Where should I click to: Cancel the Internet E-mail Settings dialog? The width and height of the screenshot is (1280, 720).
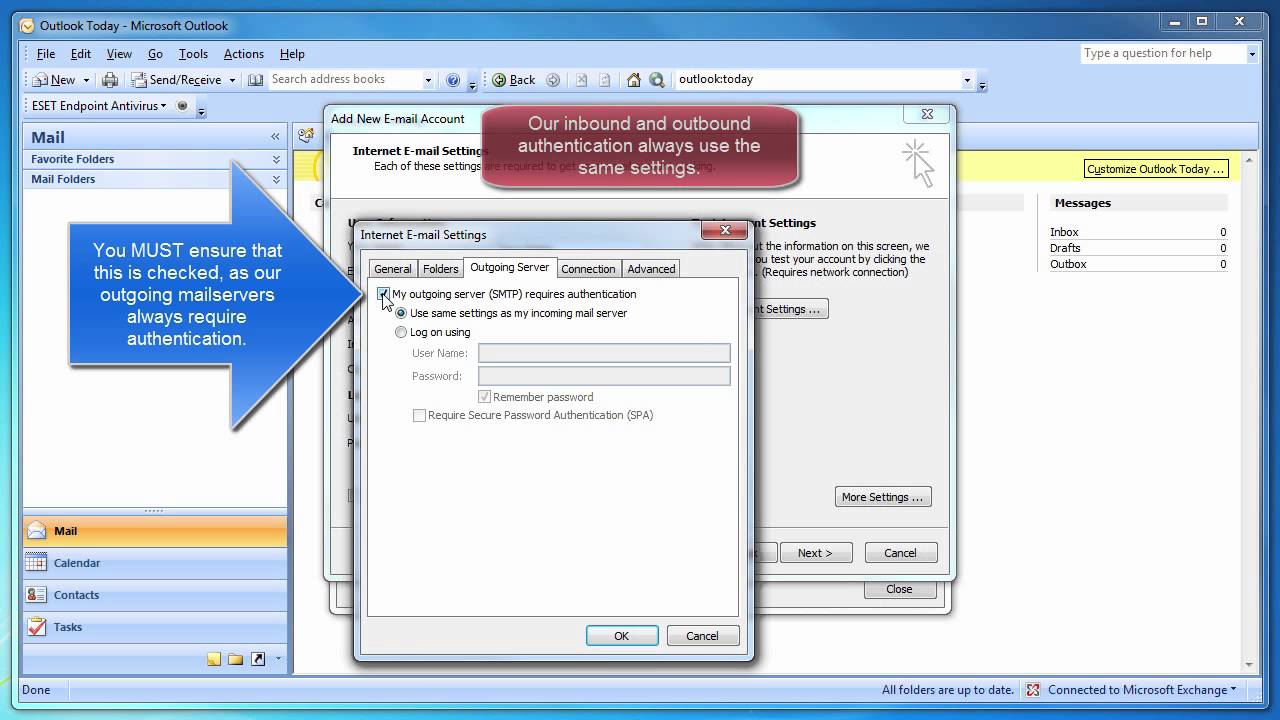pos(702,636)
